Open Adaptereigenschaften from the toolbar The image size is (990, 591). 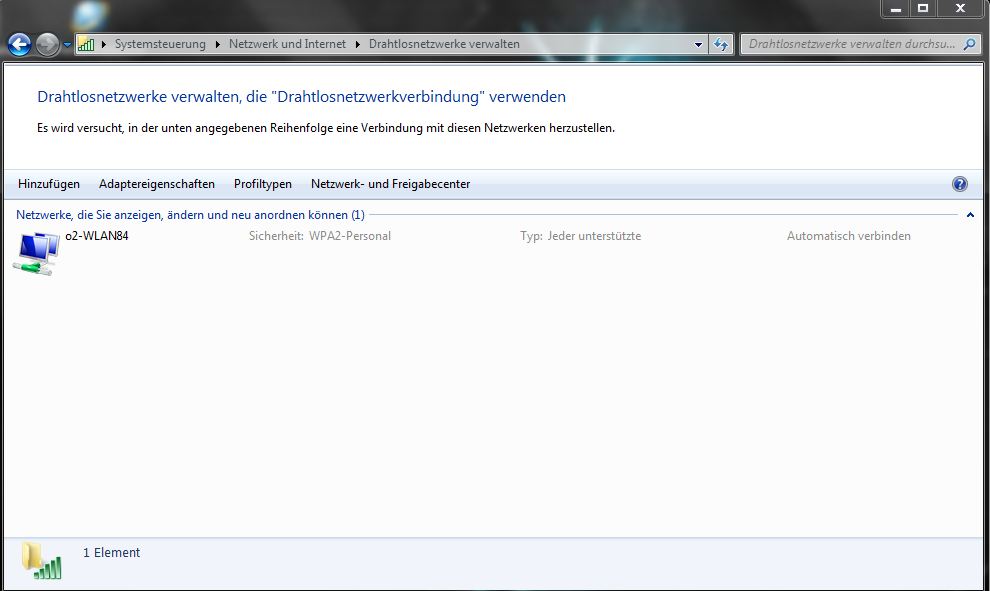pos(157,184)
